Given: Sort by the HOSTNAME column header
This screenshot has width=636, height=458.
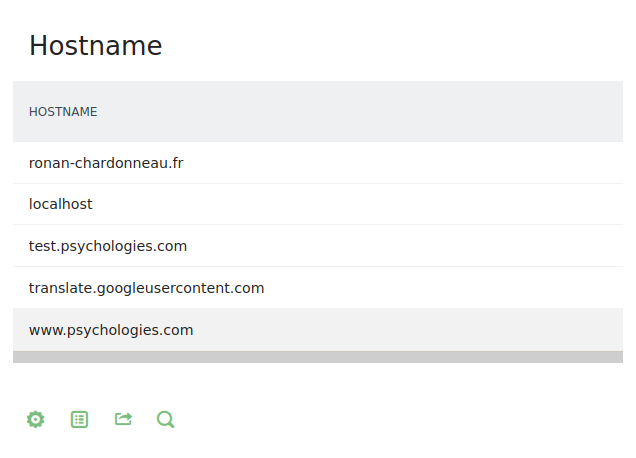Looking at the screenshot, I should click(63, 112).
